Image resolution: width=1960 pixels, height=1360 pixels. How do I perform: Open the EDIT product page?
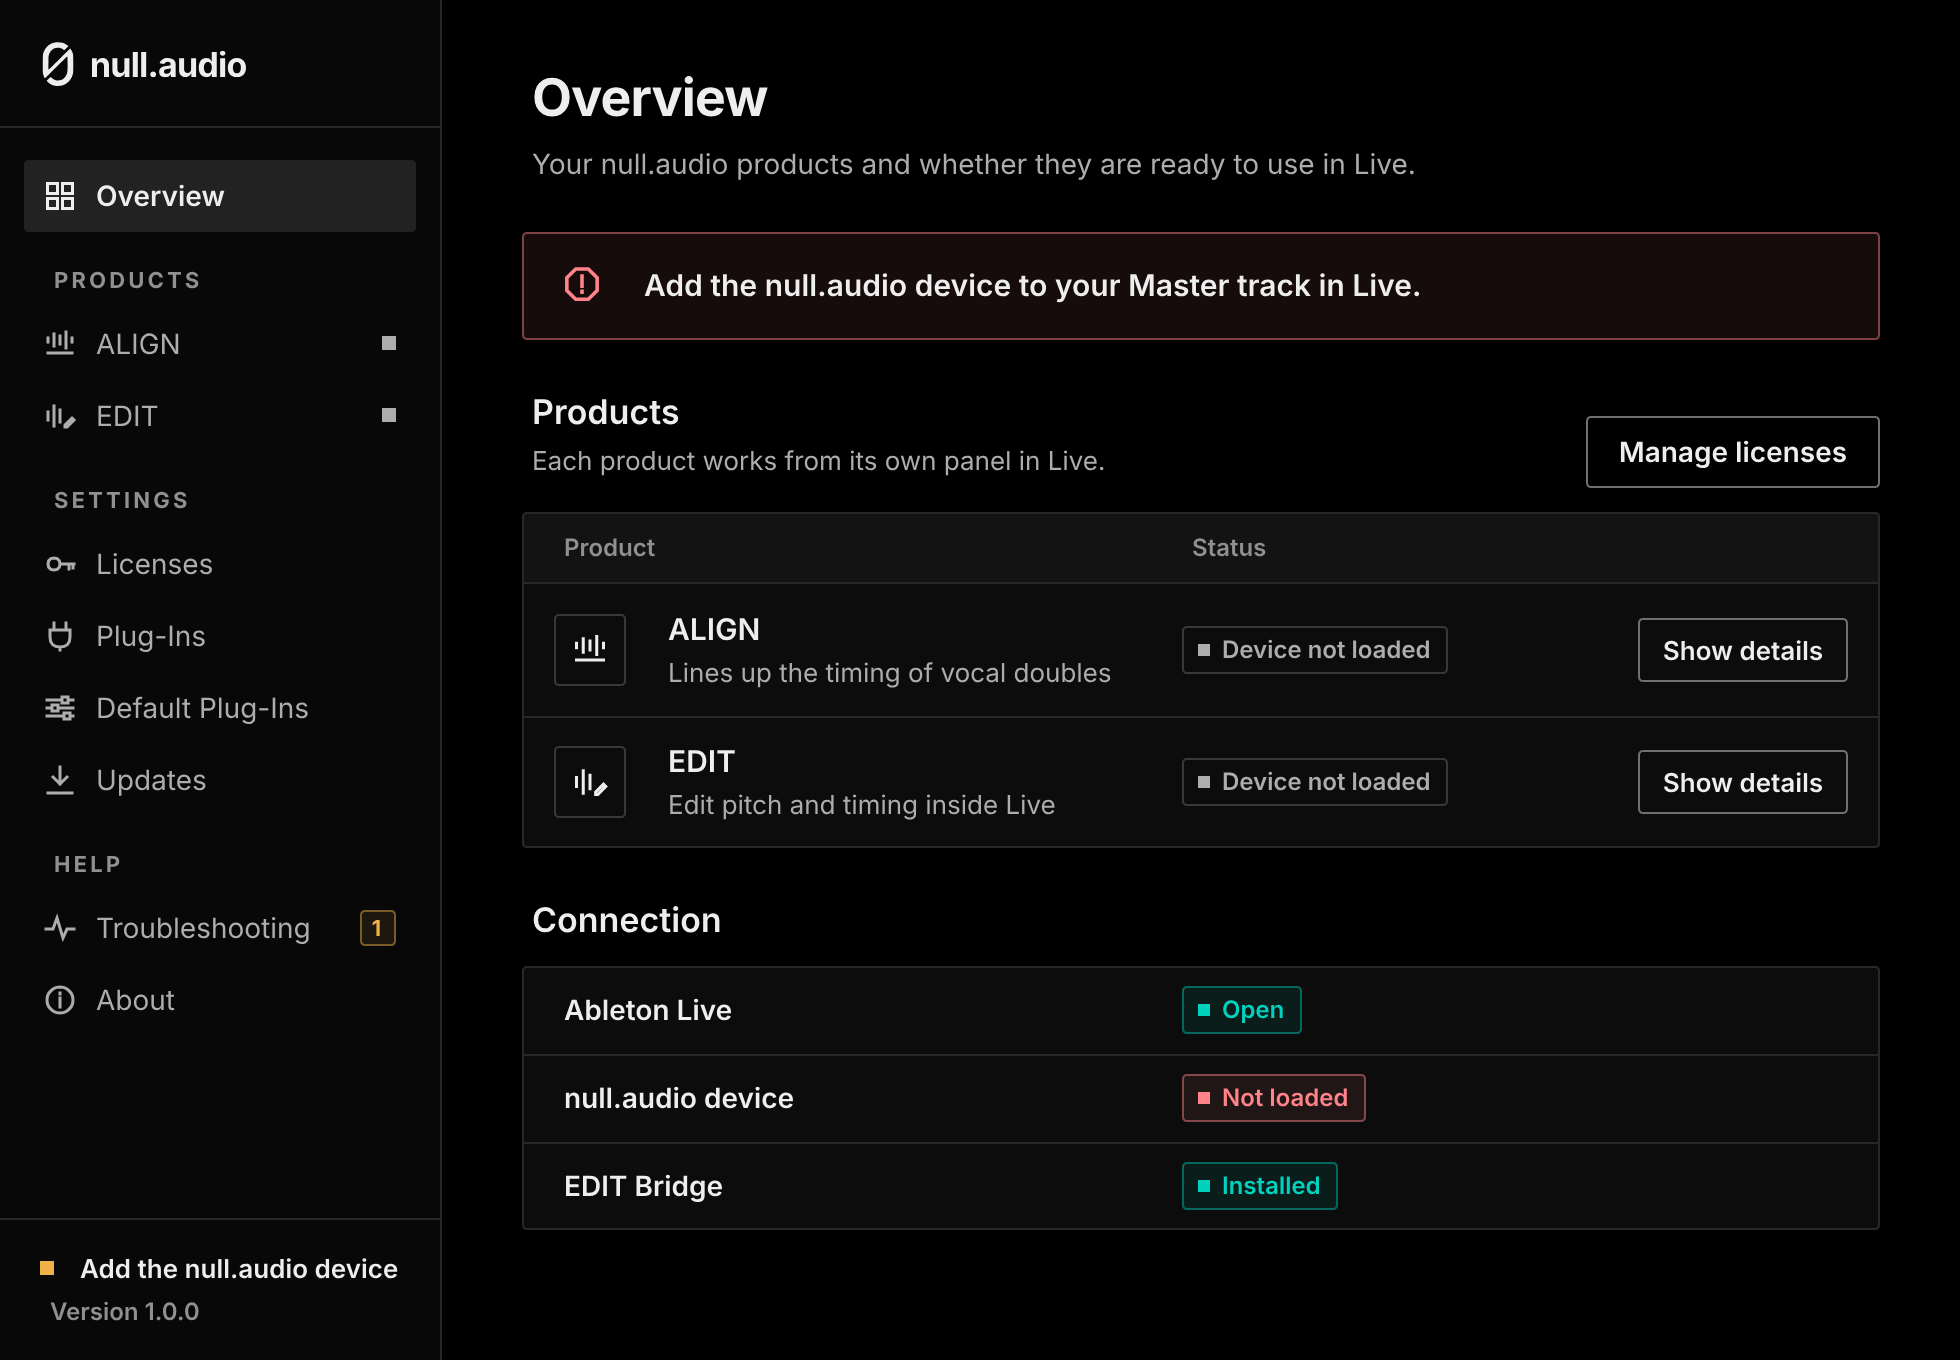(220, 416)
